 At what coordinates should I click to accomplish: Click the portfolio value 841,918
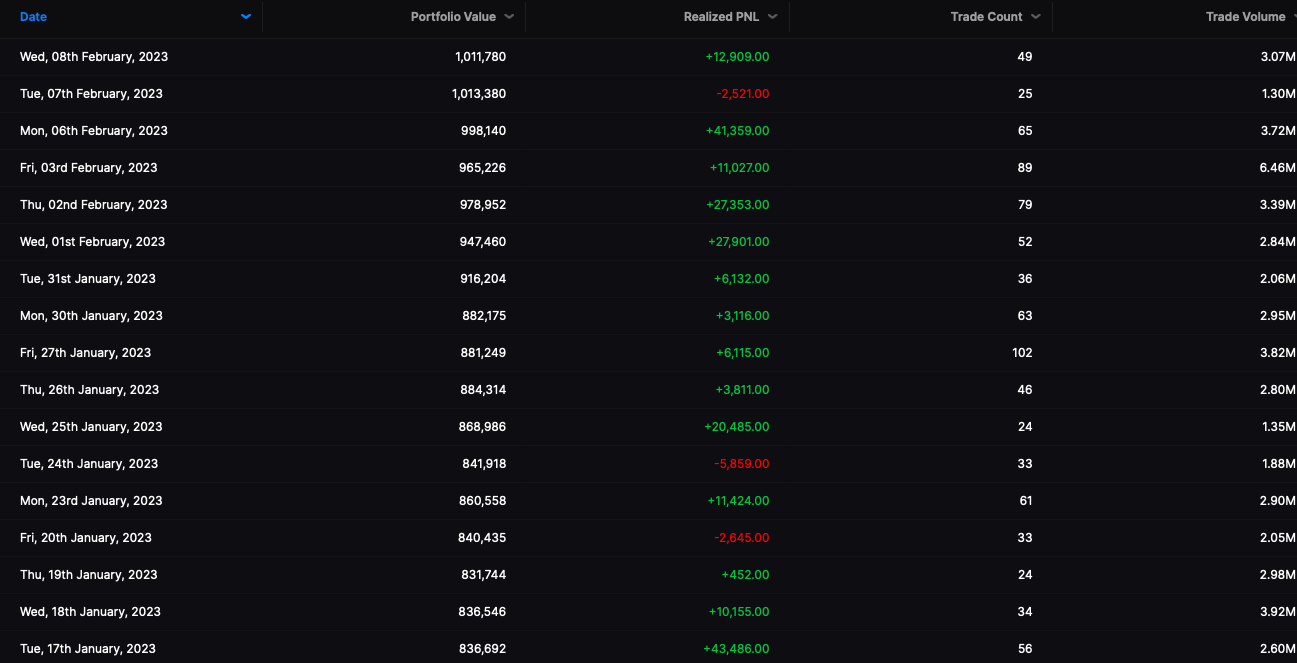[483, 464]
